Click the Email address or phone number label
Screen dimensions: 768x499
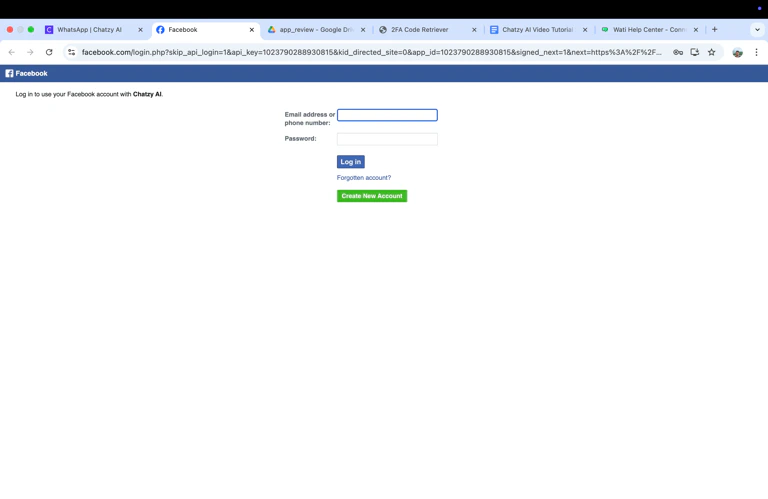(310, 119)
